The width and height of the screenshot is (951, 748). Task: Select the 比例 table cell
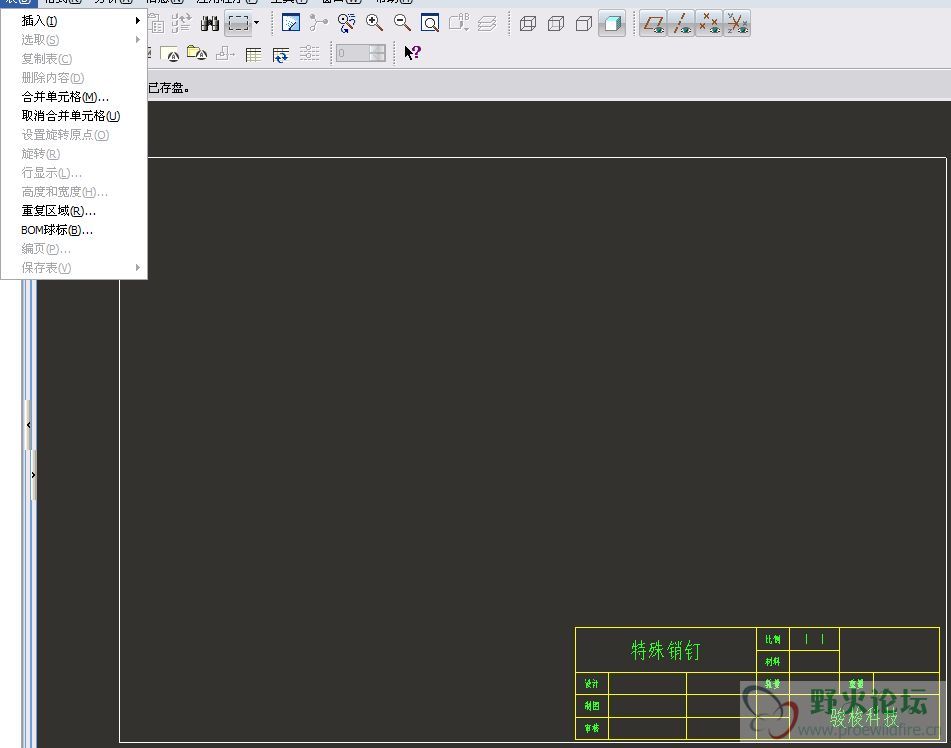pos(773,639)
